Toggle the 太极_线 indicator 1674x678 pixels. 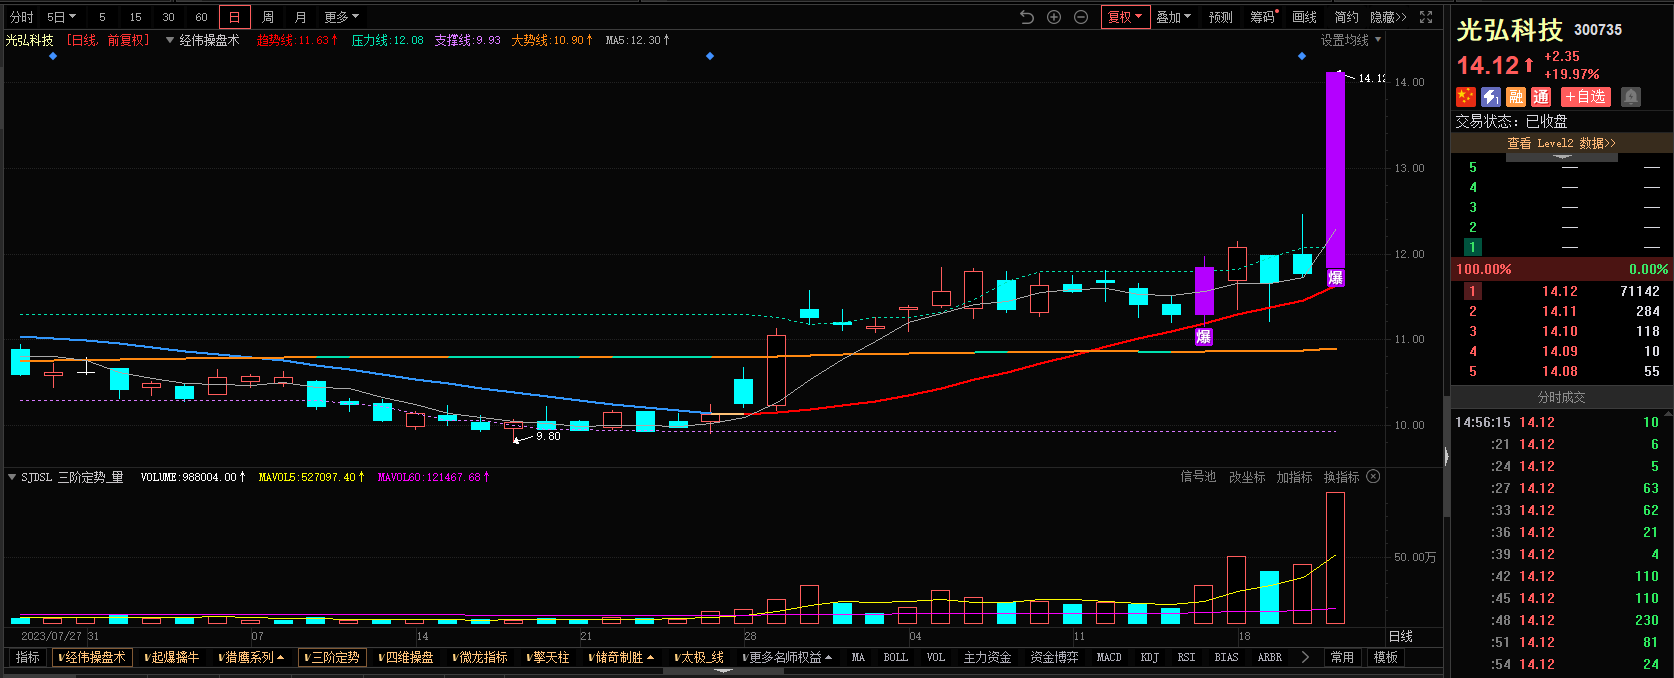pyautogui.click(x=699, y=657)
